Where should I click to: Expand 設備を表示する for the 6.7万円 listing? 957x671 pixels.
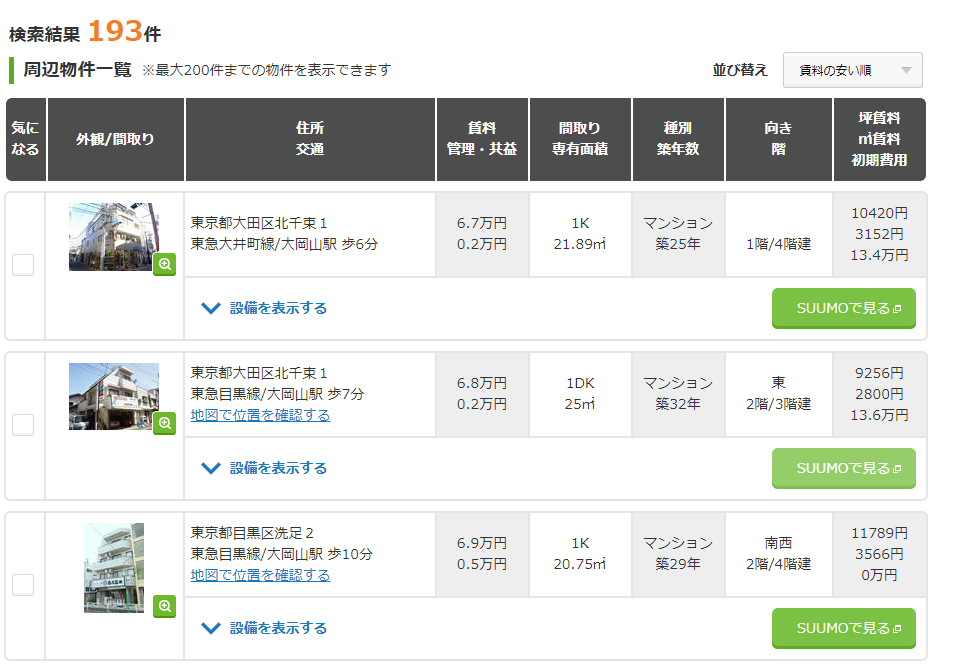point(265,308)
